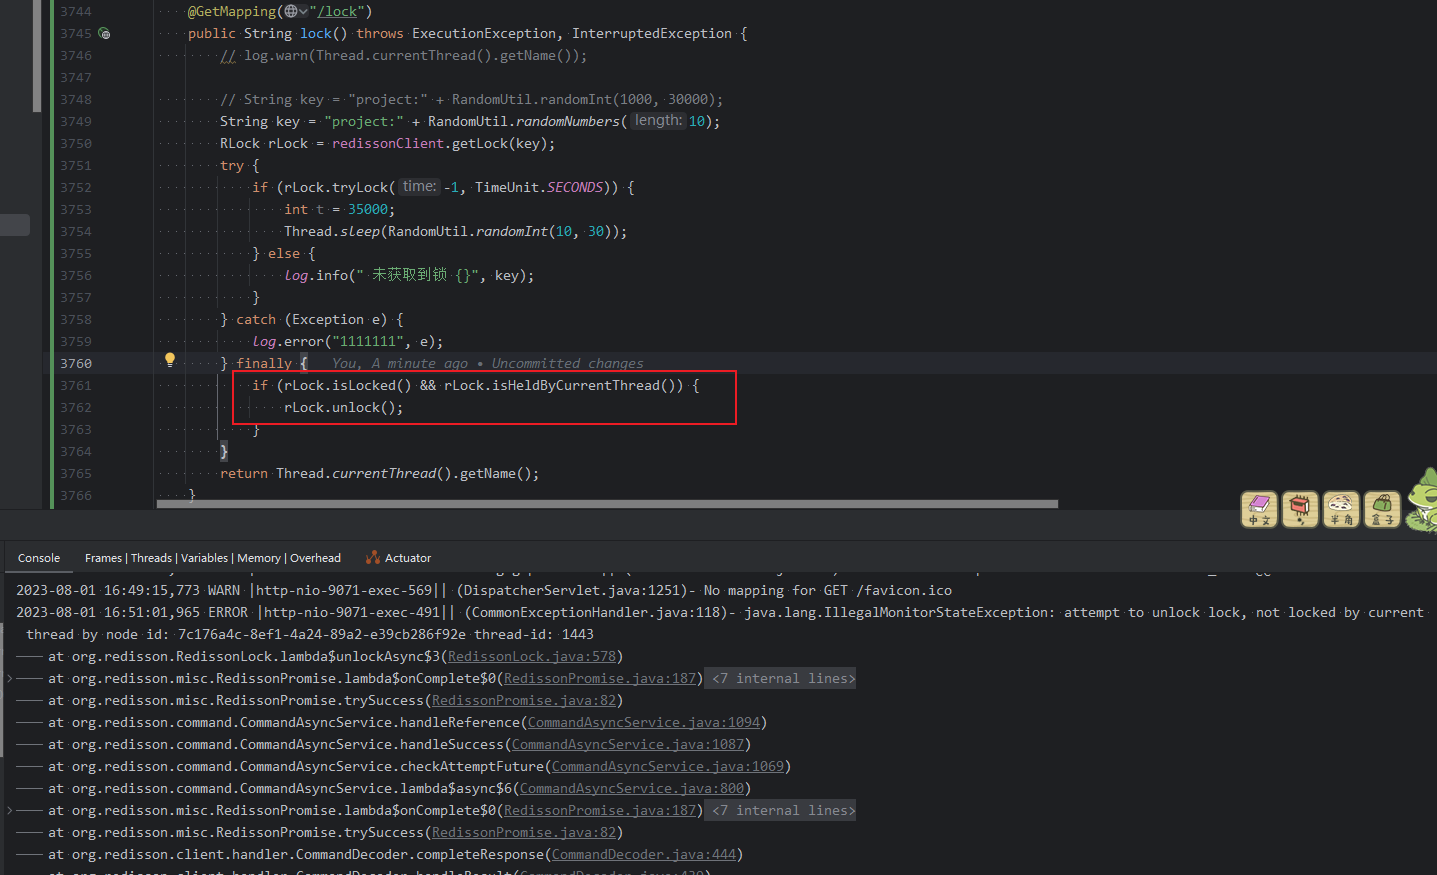Image resolution: width=1437 pixels, height=875 pixels.
Task: Expand the second '<7 internal lines>' entry
Action: [x=780, y=810]
